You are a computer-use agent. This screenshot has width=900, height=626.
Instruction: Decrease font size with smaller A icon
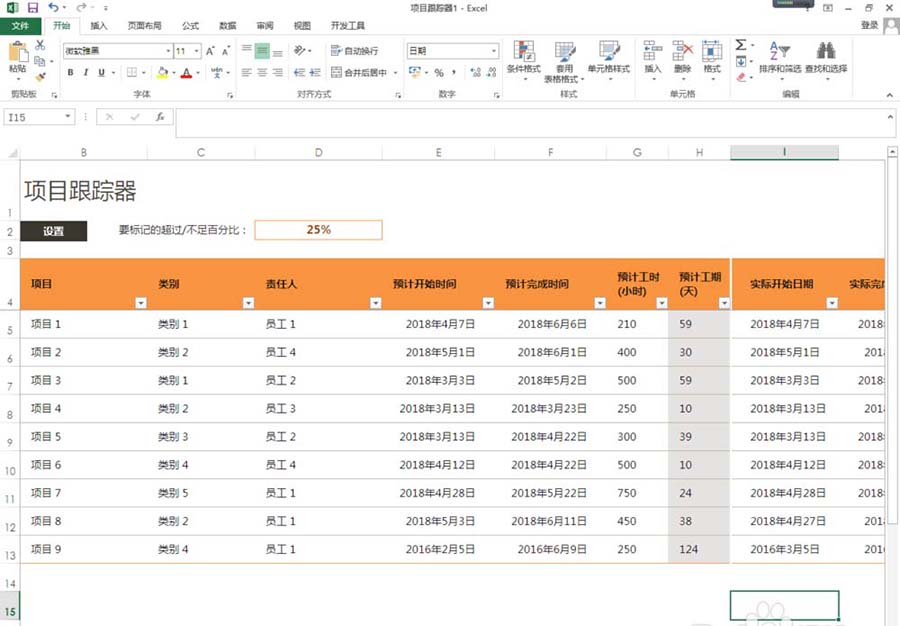point(226,51)
